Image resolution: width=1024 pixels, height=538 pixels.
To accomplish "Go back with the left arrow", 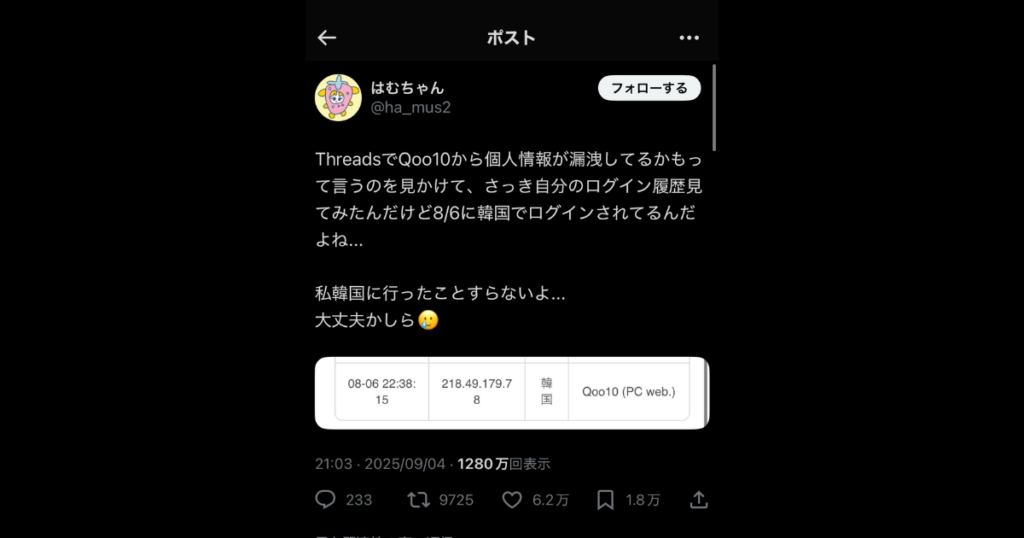I will click(x=327, y=38).
